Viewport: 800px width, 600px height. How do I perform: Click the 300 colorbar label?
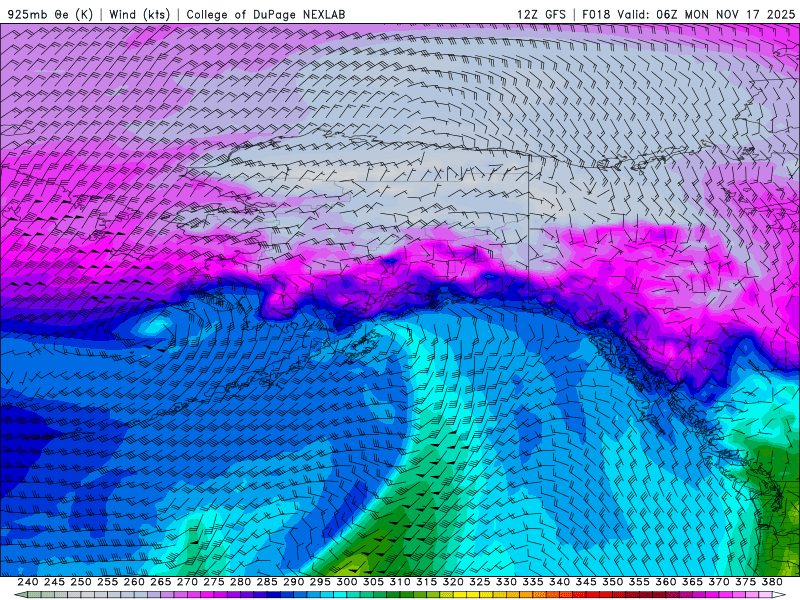tap(346, 582)
